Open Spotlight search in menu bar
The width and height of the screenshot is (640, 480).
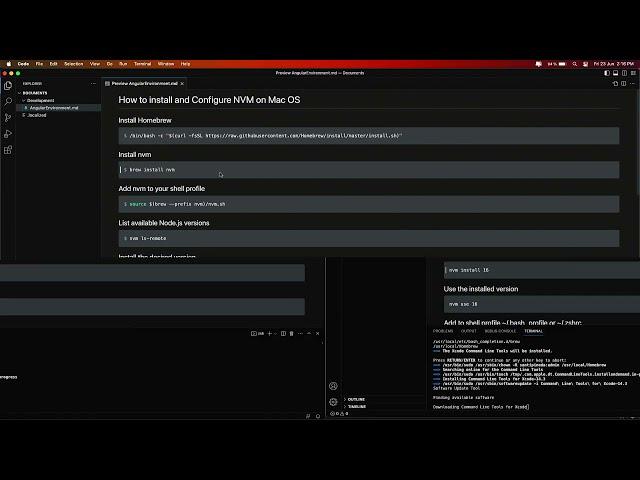coord(575,64)
